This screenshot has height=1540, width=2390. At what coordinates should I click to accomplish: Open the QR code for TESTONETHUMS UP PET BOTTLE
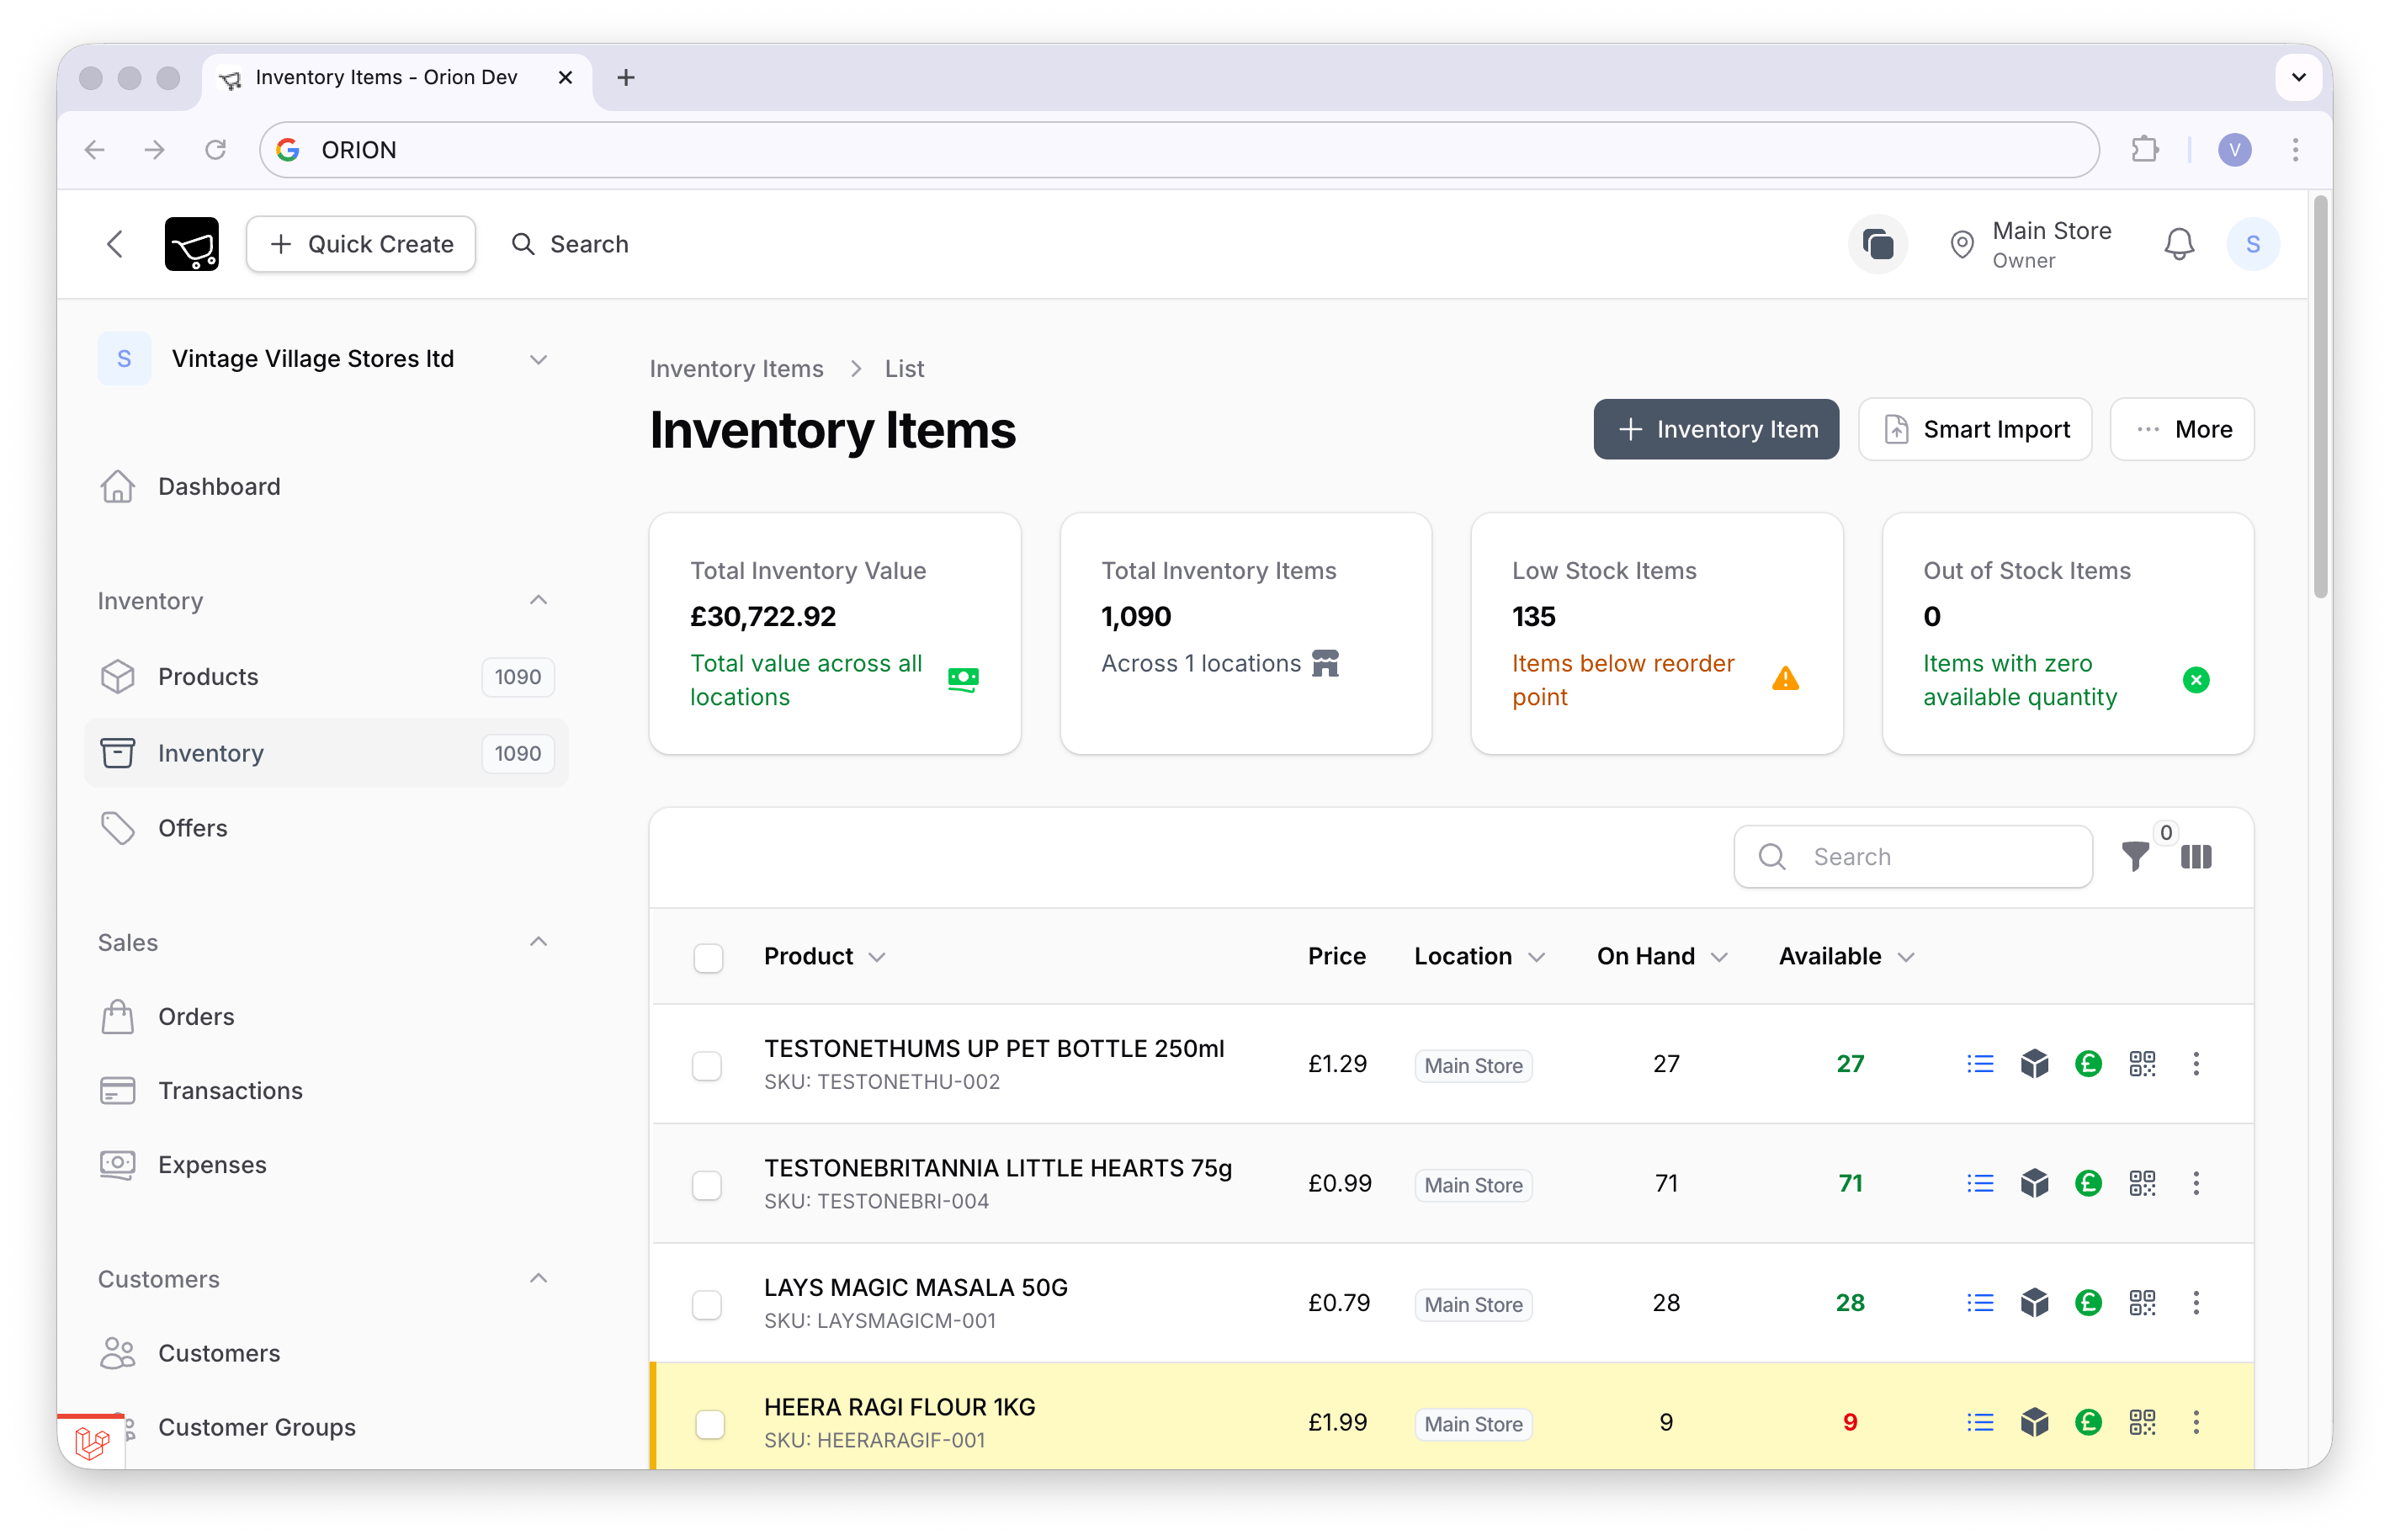coord(2142,1064)
